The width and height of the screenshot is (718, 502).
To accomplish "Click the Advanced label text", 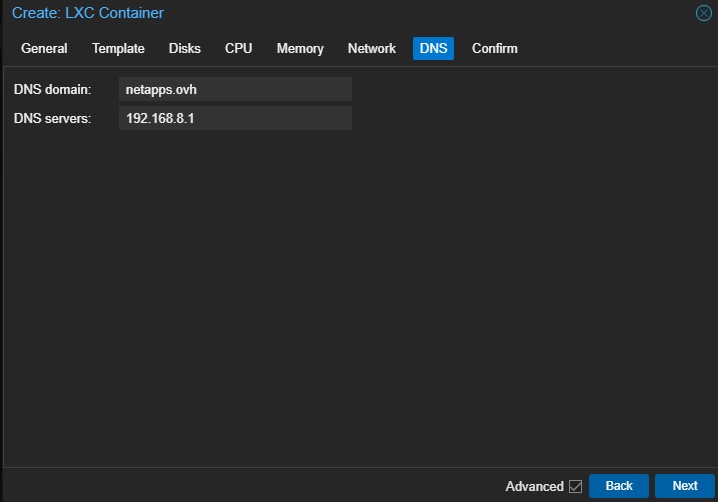I will click(534, 486).
